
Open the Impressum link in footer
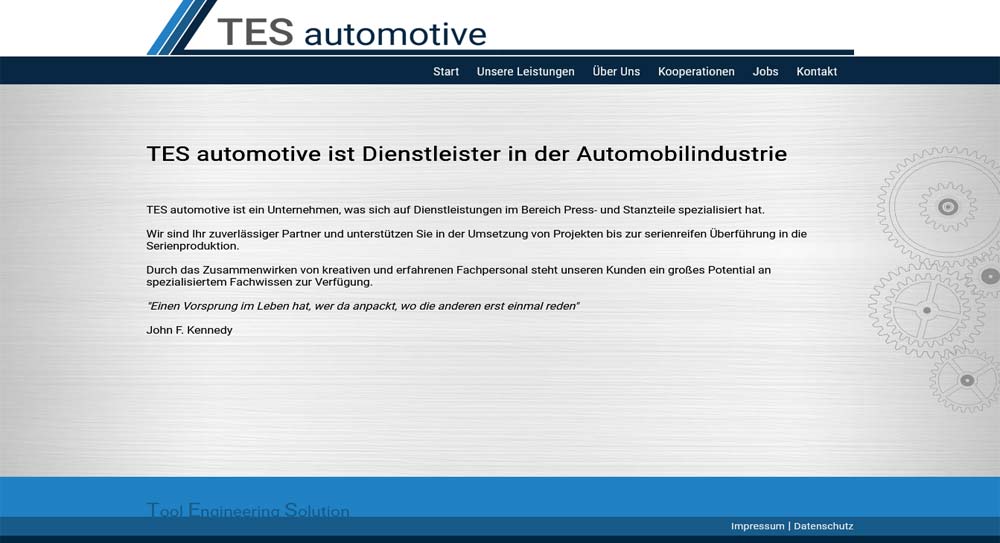click(758, 526)
